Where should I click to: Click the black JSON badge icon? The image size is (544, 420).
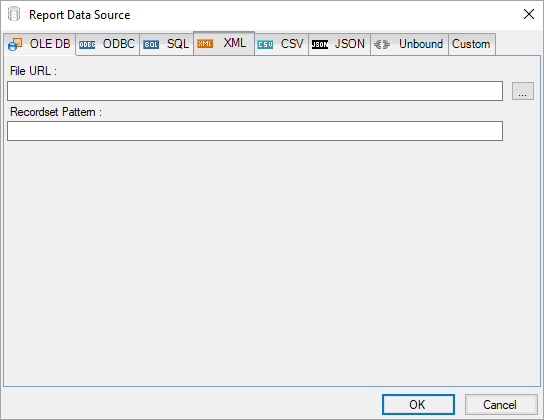320,45
